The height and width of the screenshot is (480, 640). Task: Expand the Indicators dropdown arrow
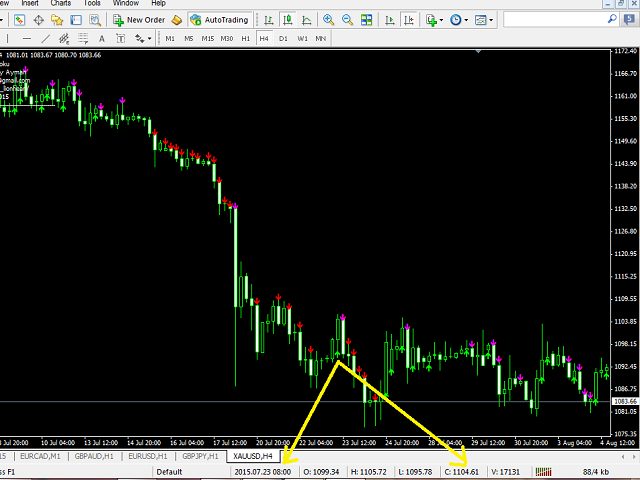(x=441, y=20)
